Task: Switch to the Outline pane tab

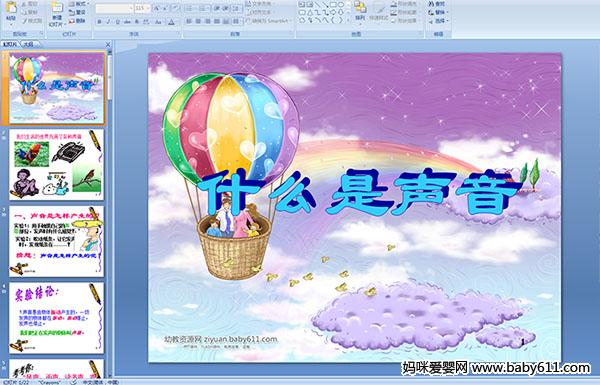Action: pos(28,44)
